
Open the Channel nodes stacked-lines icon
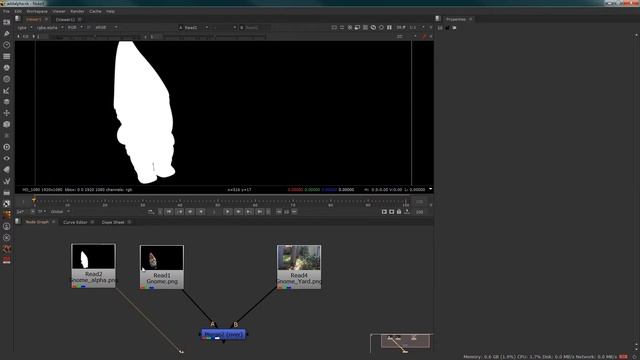(7, 56)
